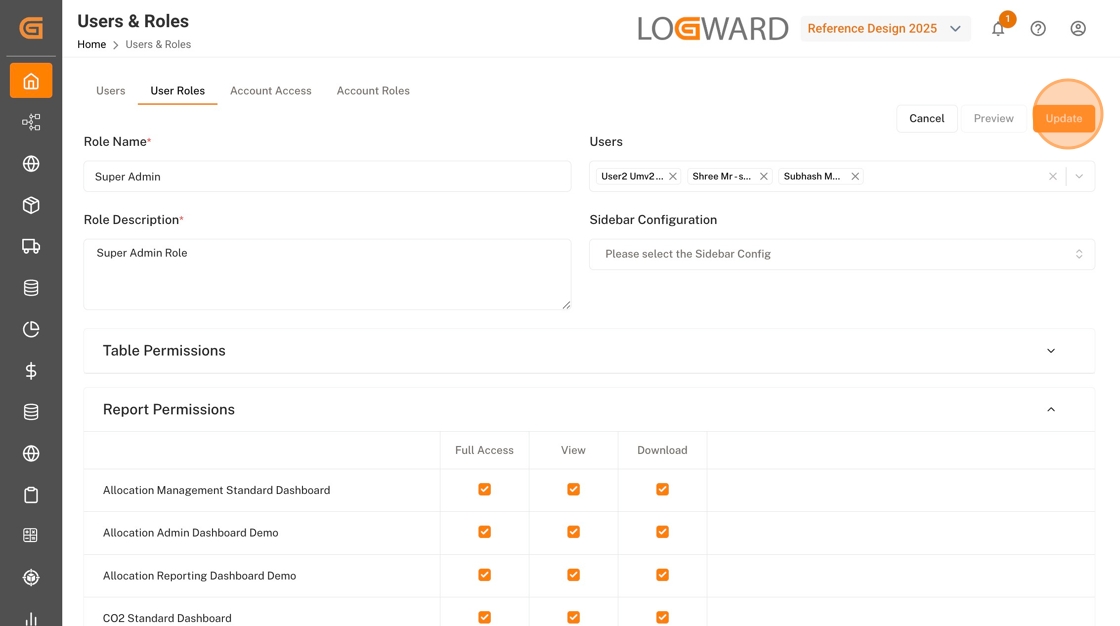Image resolution: width=1120 pixels, height=626 pixels.
Task: Click Update button
Action: [1064, 119]
